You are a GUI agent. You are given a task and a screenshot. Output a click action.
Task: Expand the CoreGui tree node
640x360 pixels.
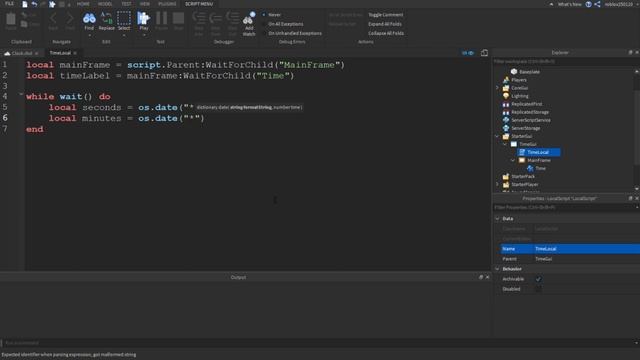tap(497, 88)
